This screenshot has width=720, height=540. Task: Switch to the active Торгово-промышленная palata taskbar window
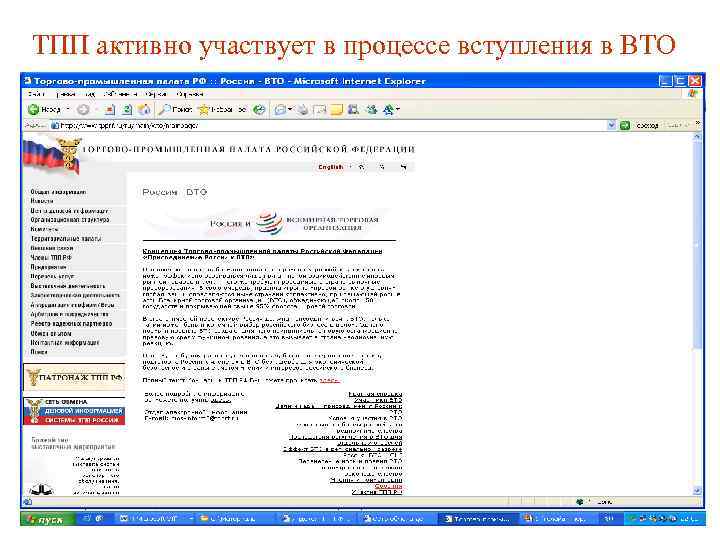click(x=480, y=519)
